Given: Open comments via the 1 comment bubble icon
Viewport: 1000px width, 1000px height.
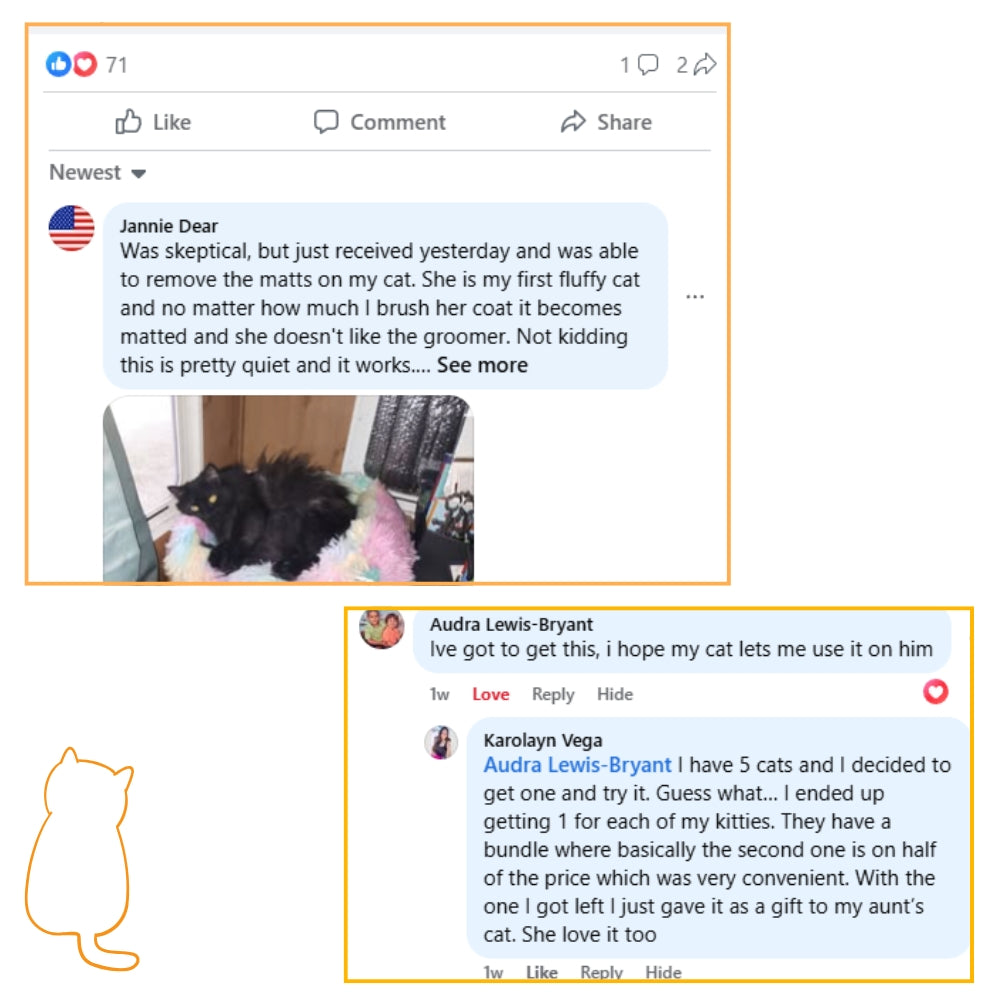Looking at the screenshot, I should tap(648, 64).
